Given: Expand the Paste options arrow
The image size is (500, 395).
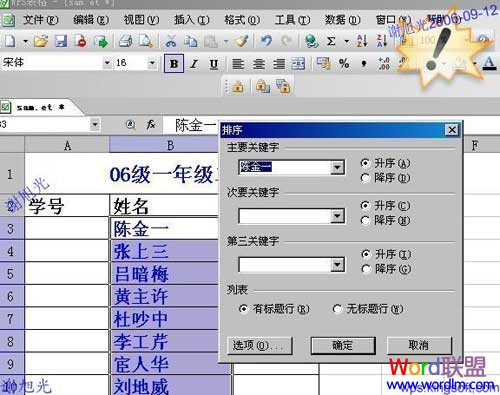Looking at the screenshot, I should [226, 42].
